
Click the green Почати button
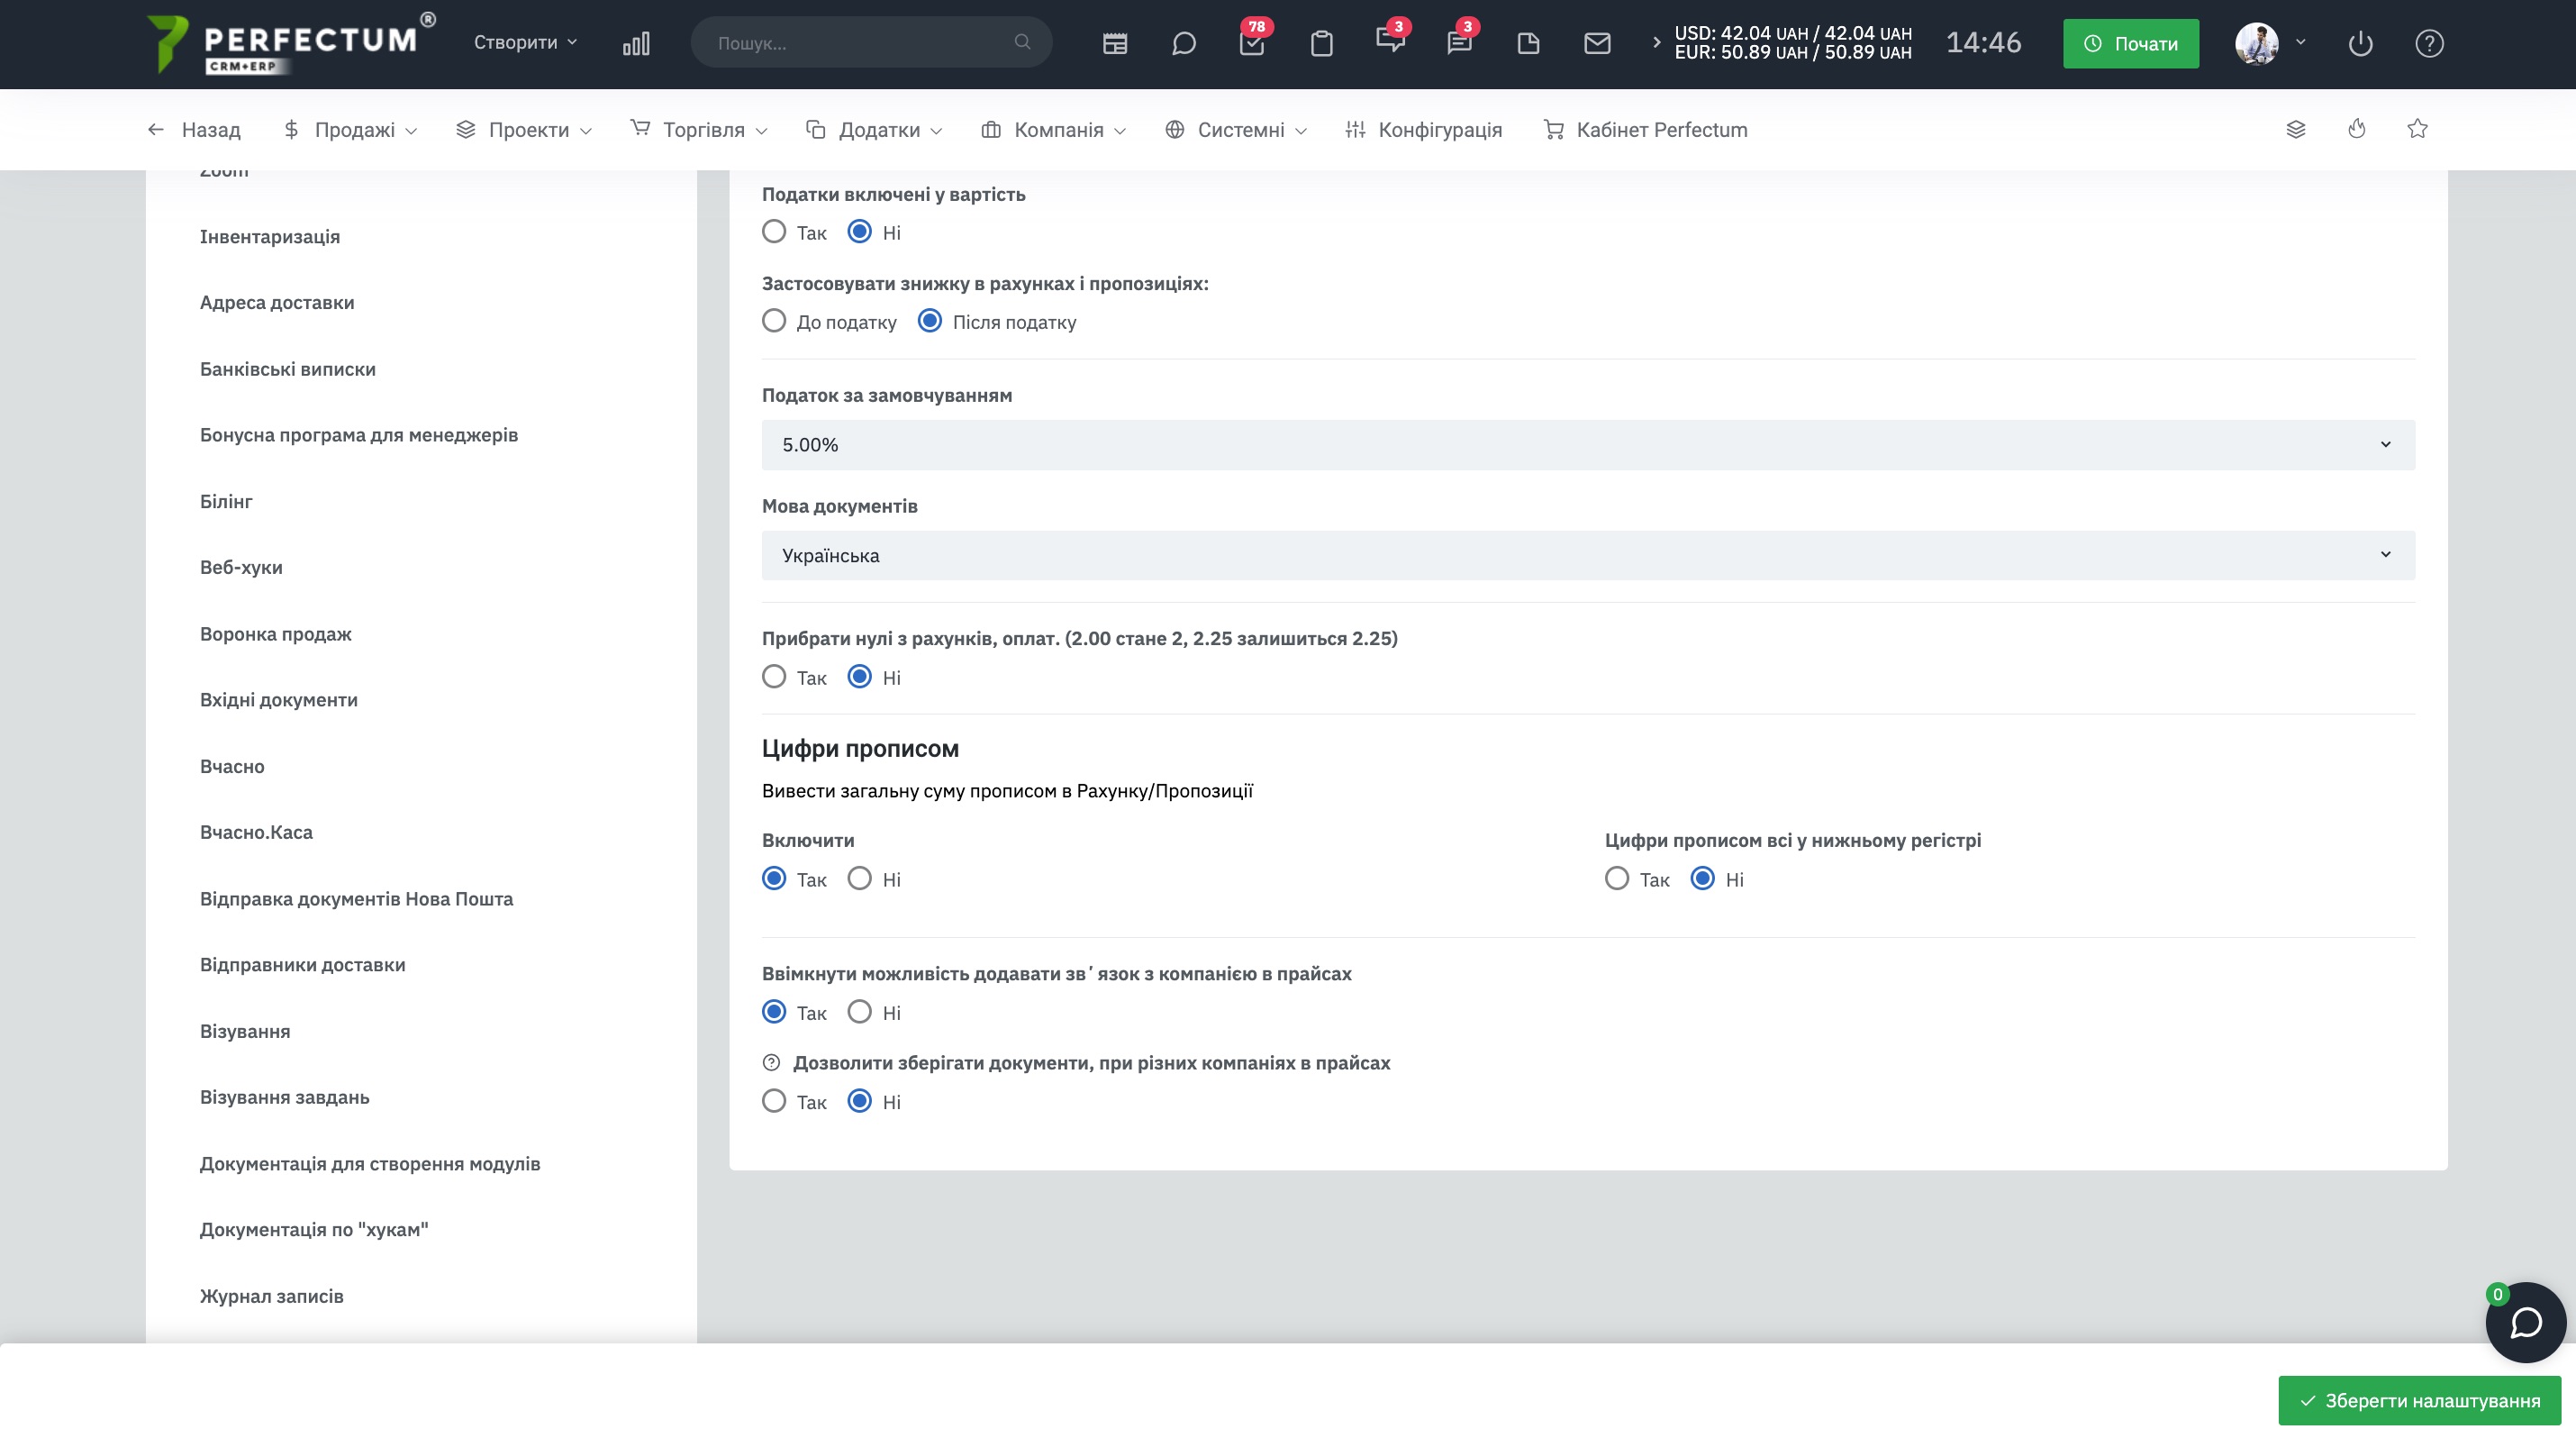coord(2130,43)
